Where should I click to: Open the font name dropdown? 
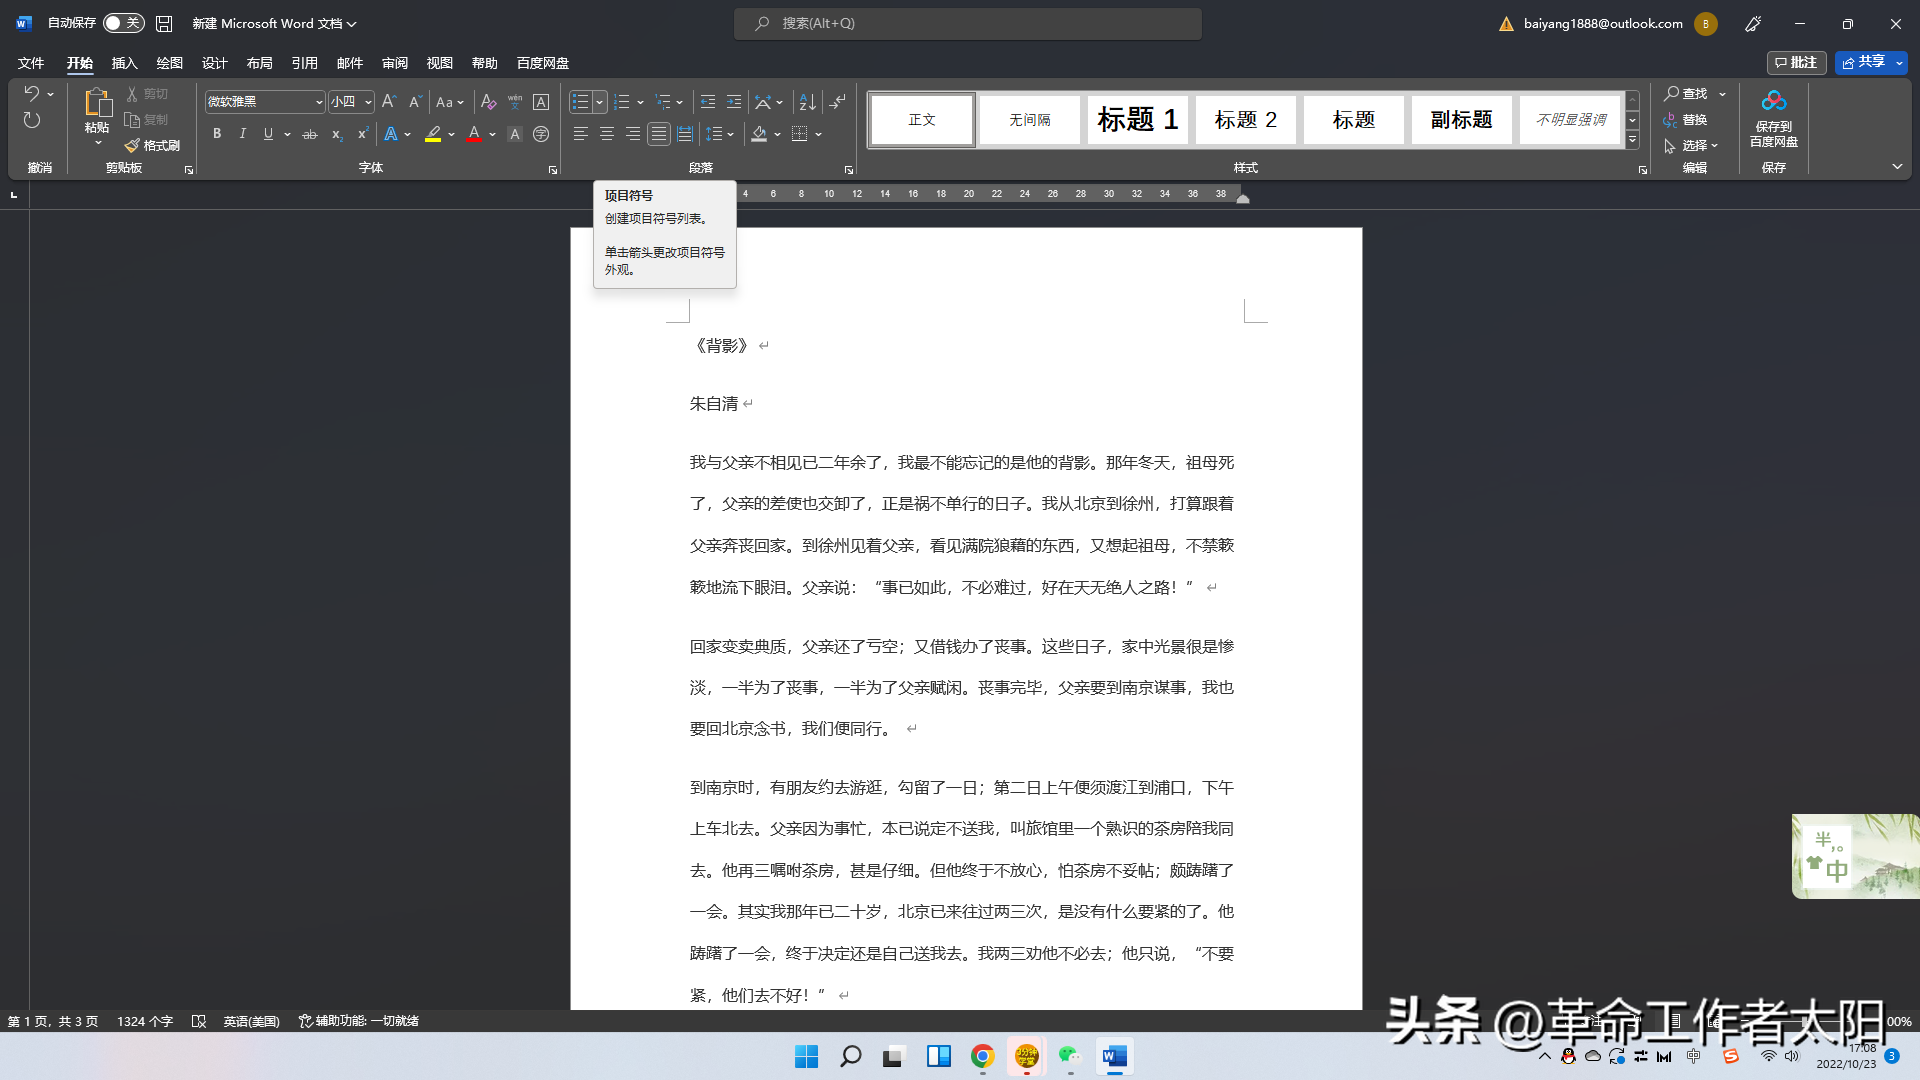pyautogui.click(x=319, y=102)
